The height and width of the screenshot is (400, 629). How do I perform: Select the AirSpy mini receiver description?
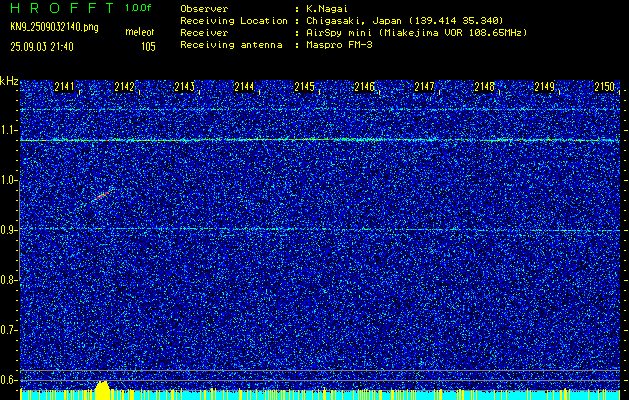click(x=417, y=33)
